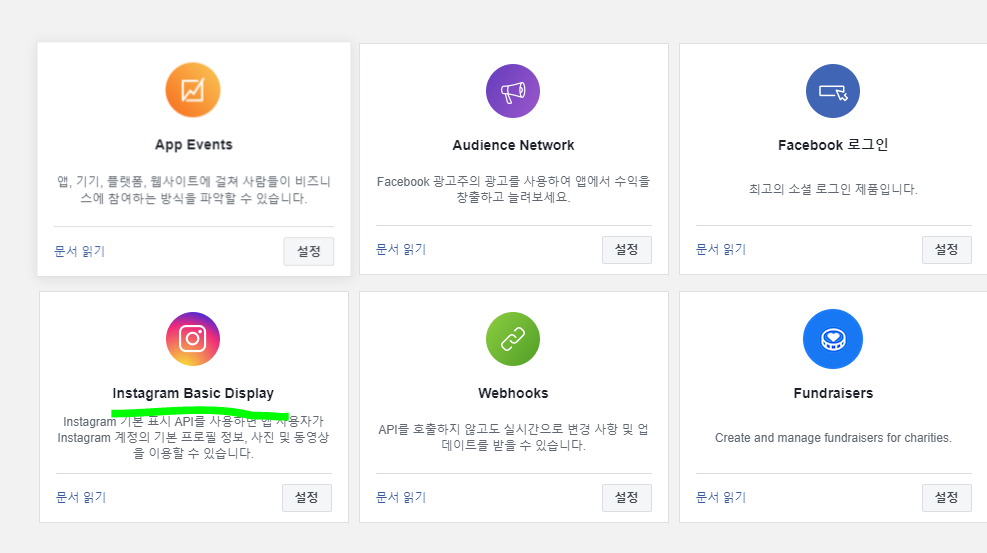Image resolution: width=987 pixels, height=553 pixels.
Task: Select the Fundraisers title text
Action: click(x=833, y=393)
